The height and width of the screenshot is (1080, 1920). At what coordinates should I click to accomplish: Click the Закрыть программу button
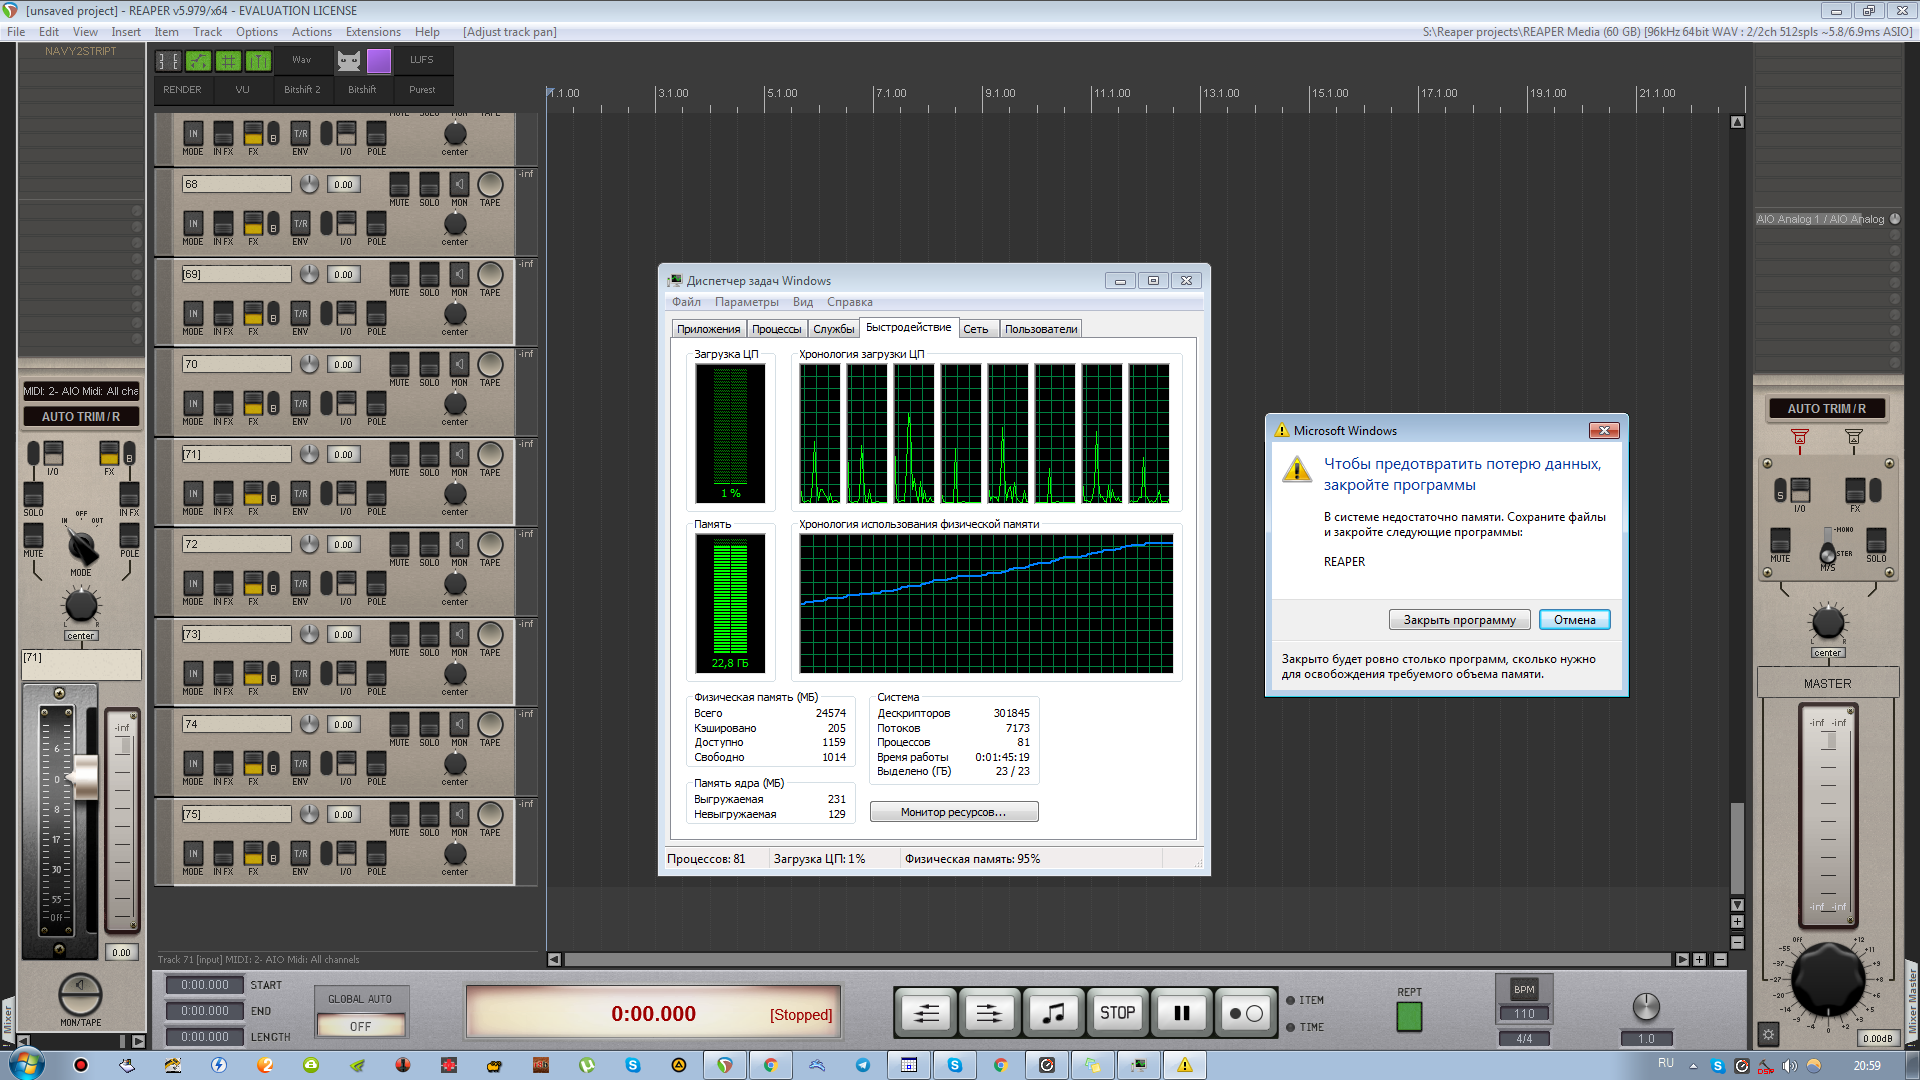[x=1459, y=620]
